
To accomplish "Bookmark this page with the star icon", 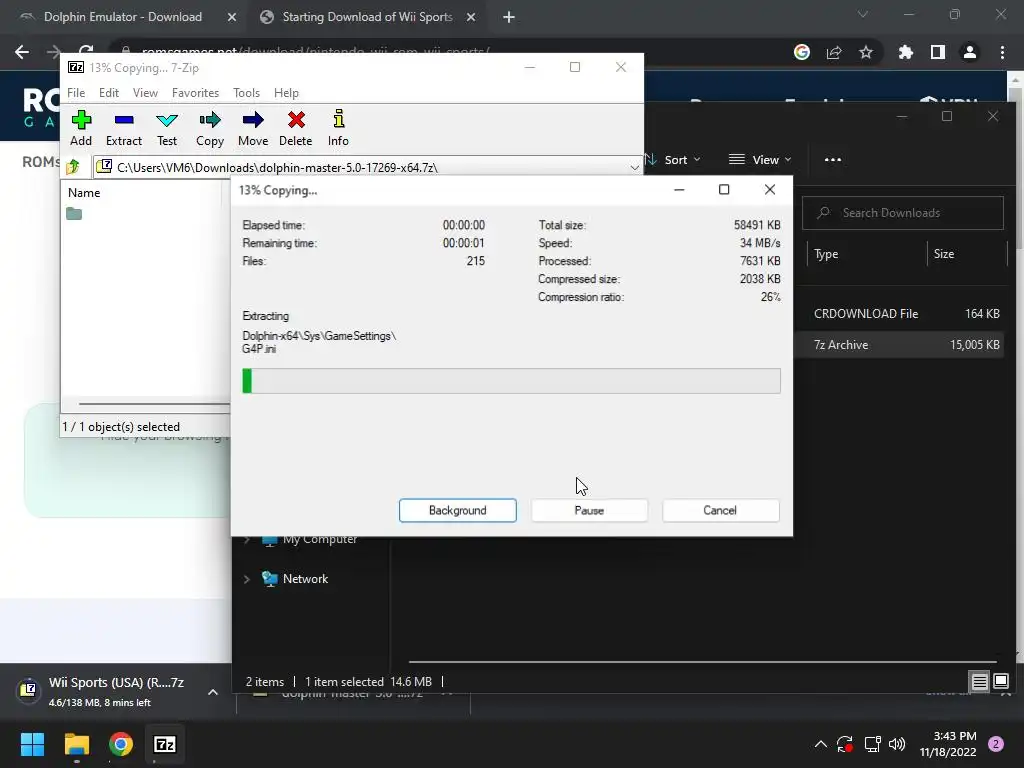I will [x=866, y=52].
